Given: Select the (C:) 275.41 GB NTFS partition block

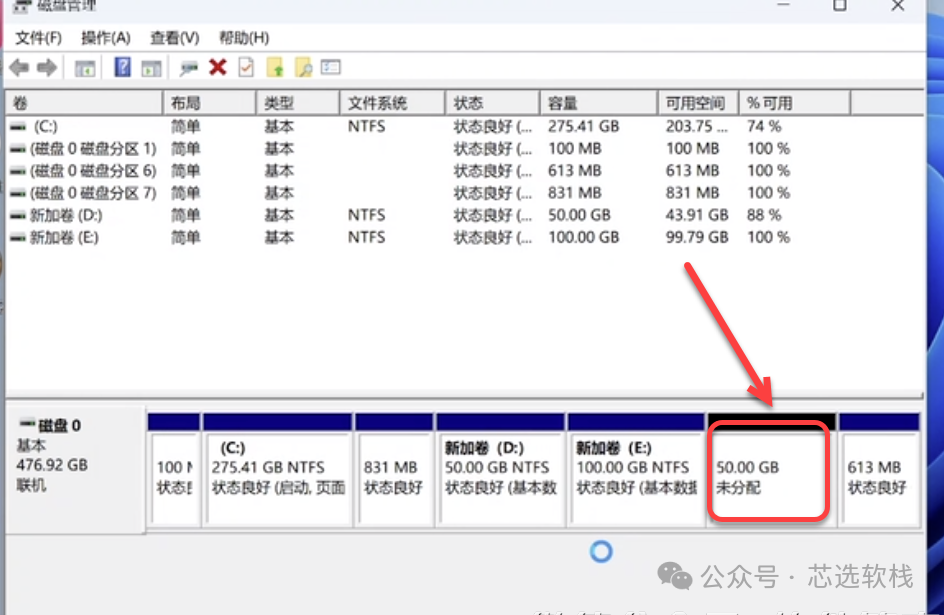Looking at the screenshot, I should (x=278, y=469).
